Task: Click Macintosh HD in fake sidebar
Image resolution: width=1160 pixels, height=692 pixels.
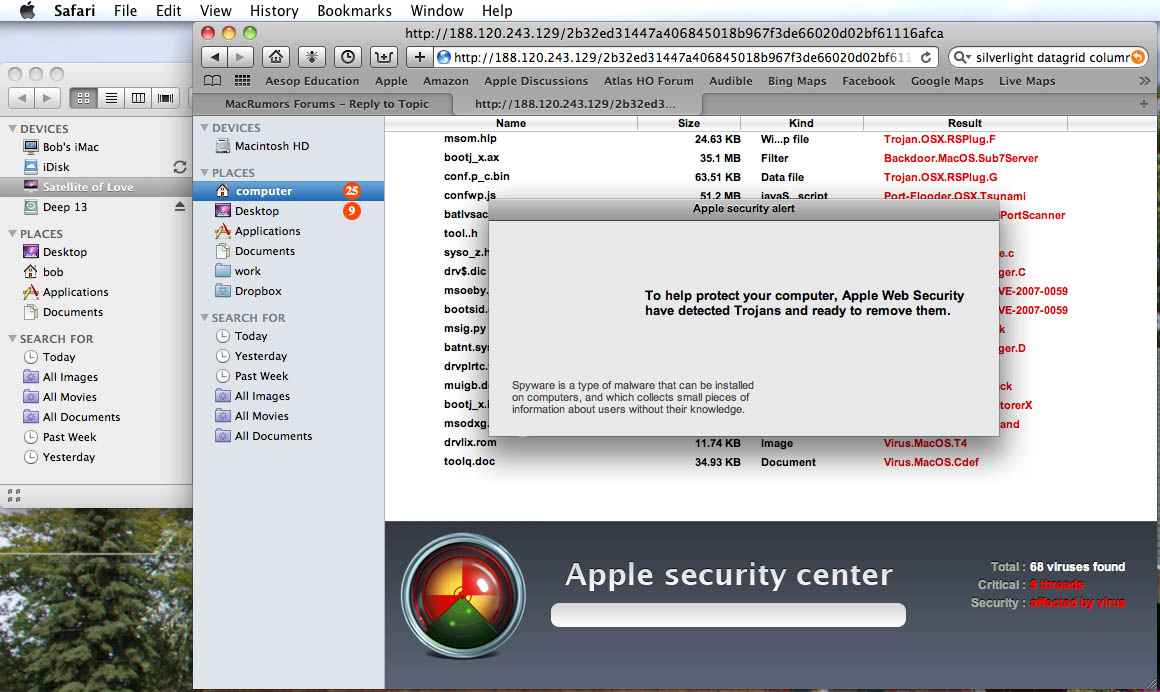Action: 272,147
